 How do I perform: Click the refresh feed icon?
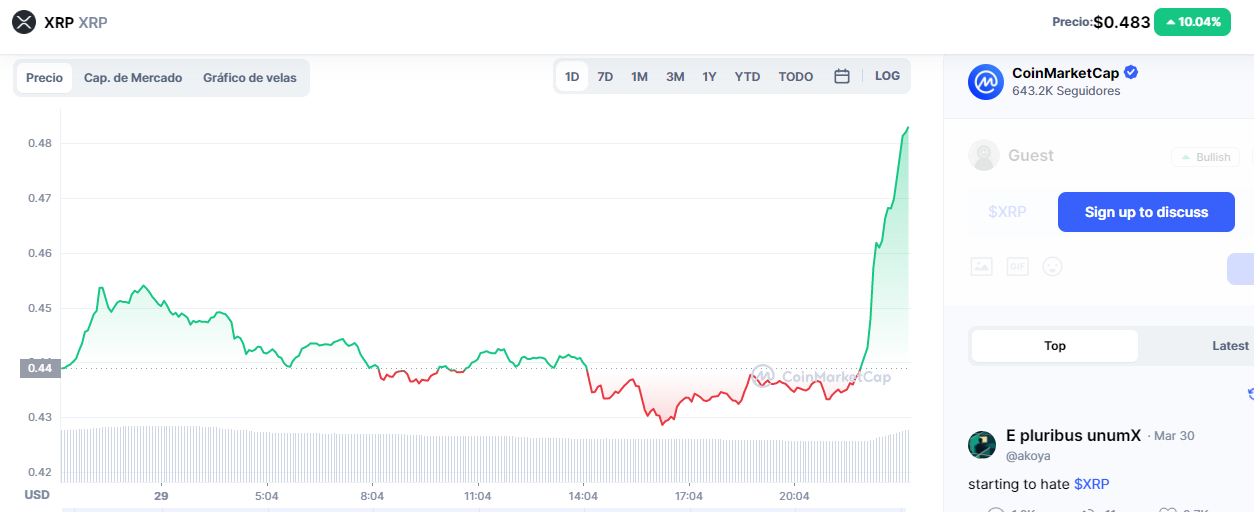pyautogui.click(x=1250, y=394)
